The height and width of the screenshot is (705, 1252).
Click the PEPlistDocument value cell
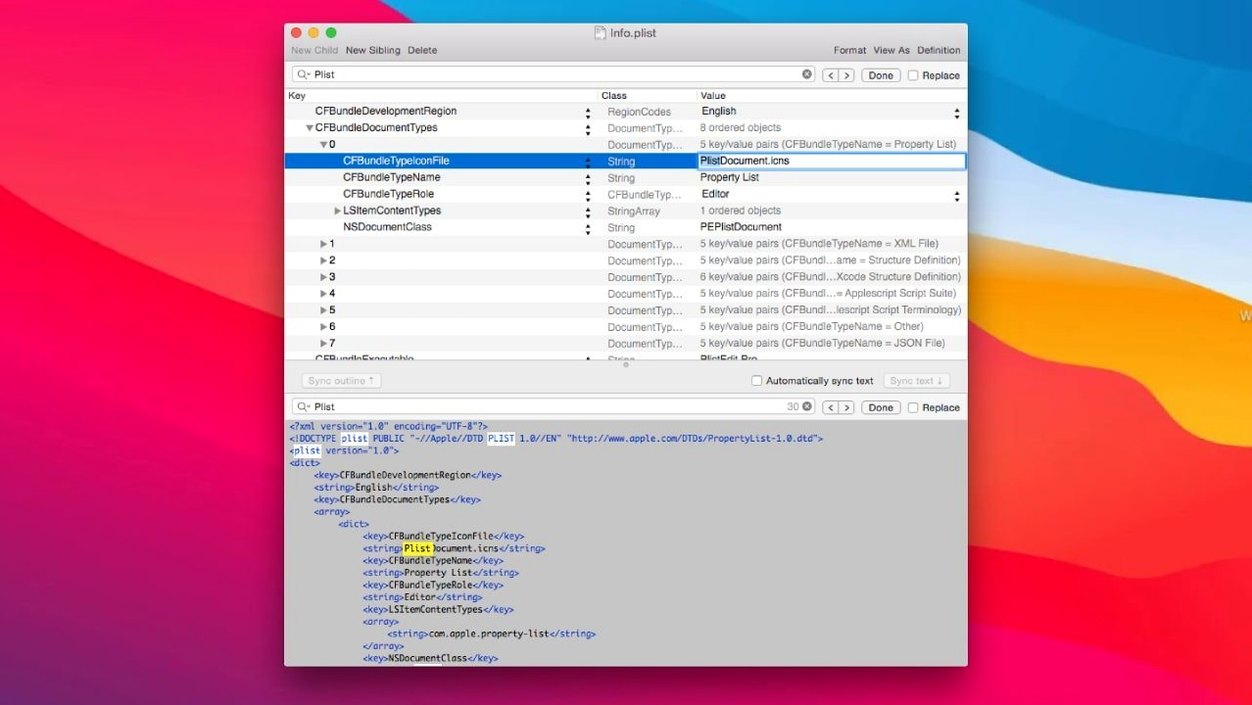(x=741, y=227)
